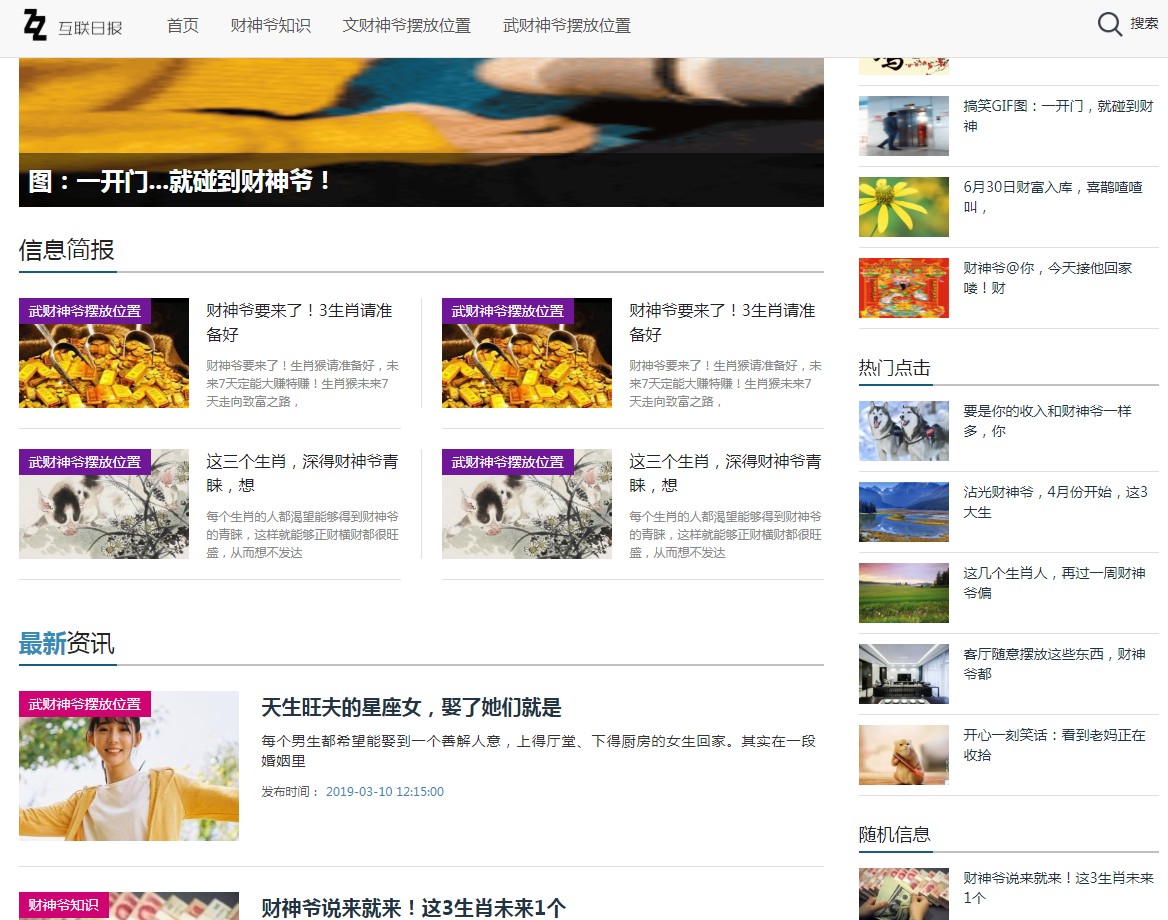Click second gold ingots image in 信息简报

click(x=527, y=353)
